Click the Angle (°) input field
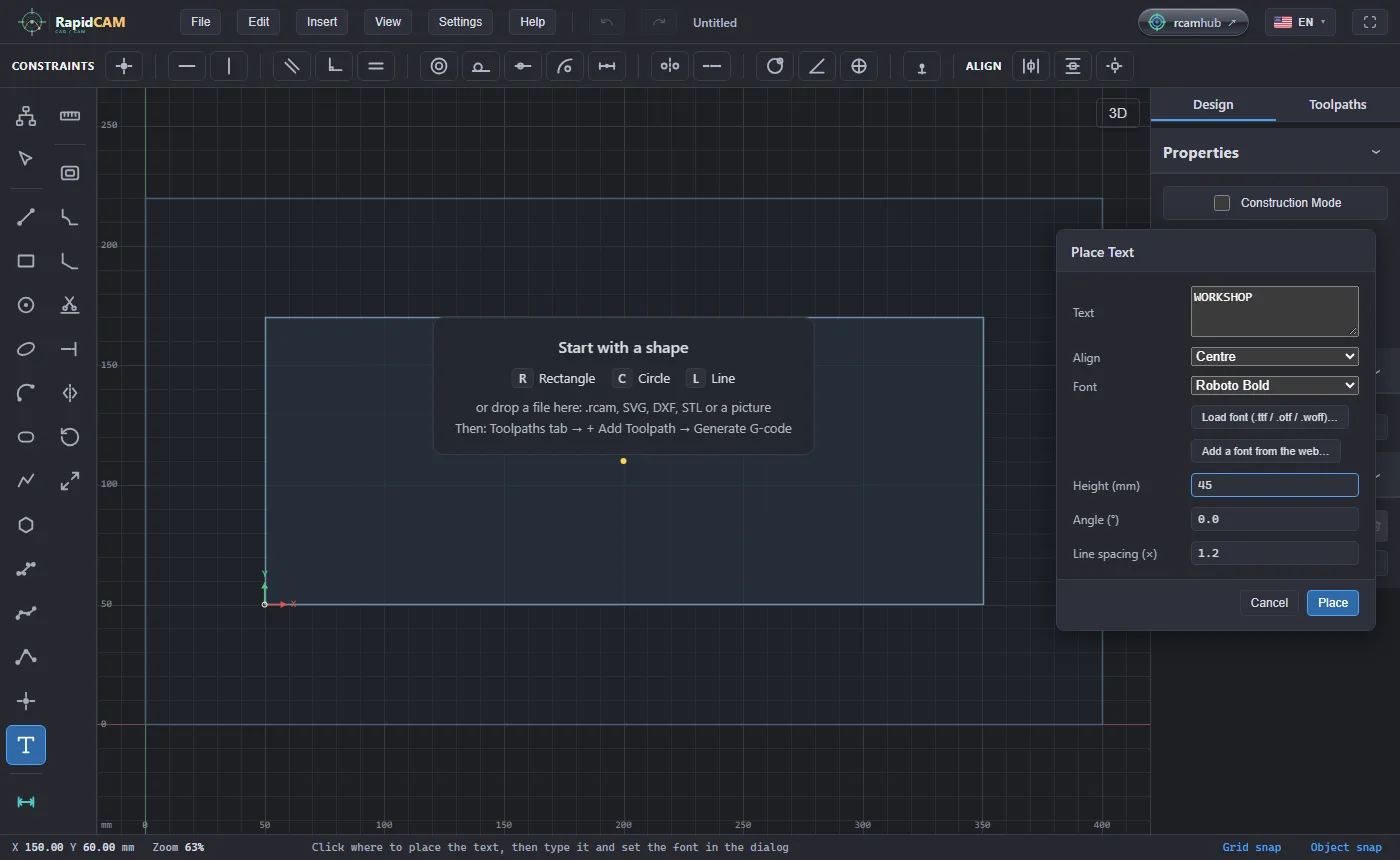The height and width of the screenshot is (860, 1400). 1275,519
